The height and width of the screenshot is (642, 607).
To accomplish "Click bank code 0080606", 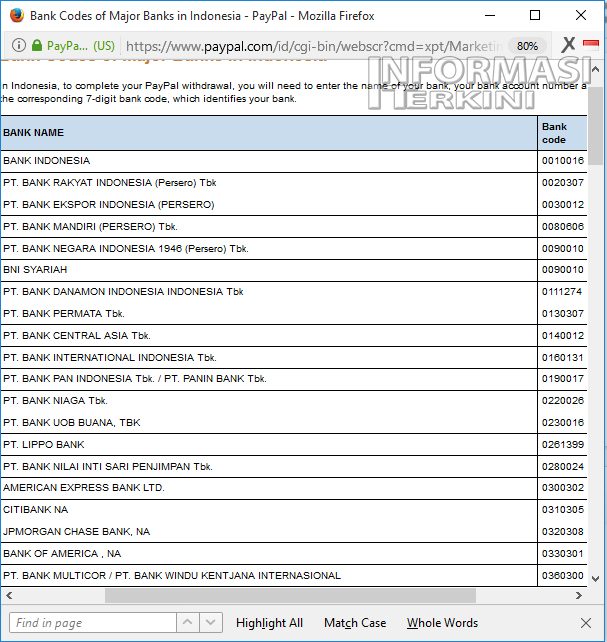I will [563, 227].
